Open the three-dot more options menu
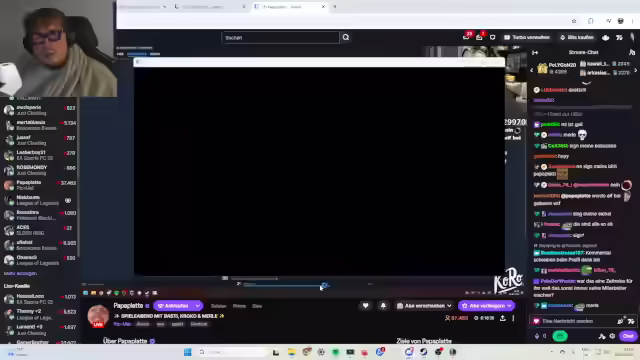This screenshot has height=360, width=640. (513, 318)
